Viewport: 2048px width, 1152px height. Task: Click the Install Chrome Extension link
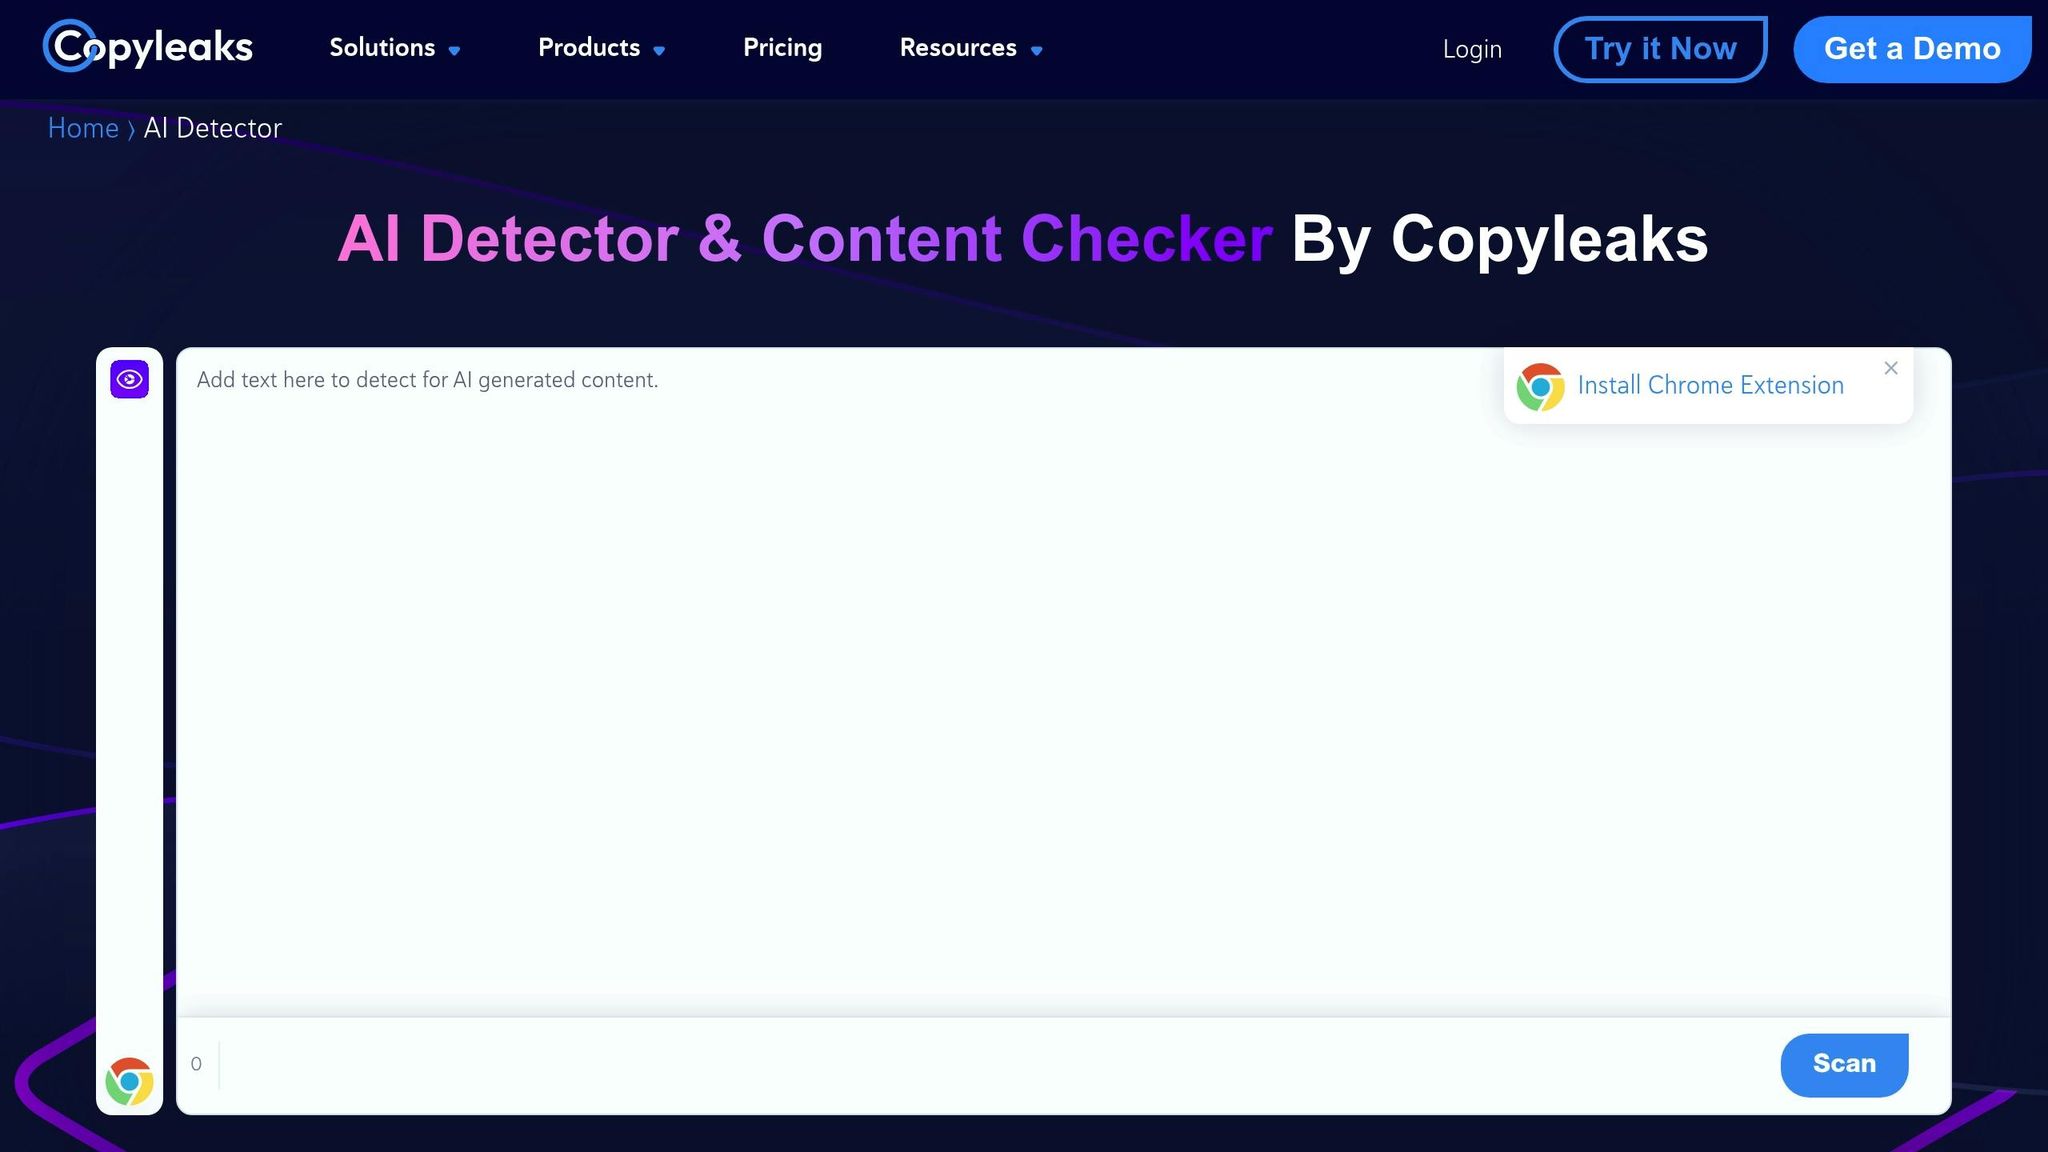click(1710, 386)
